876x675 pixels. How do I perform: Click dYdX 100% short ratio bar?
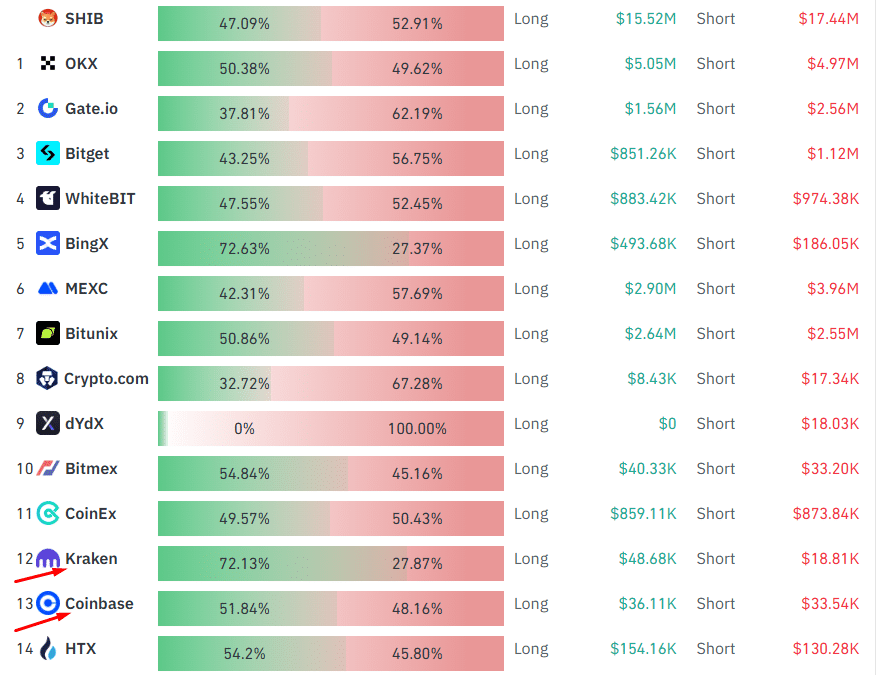tap(417, 428)
